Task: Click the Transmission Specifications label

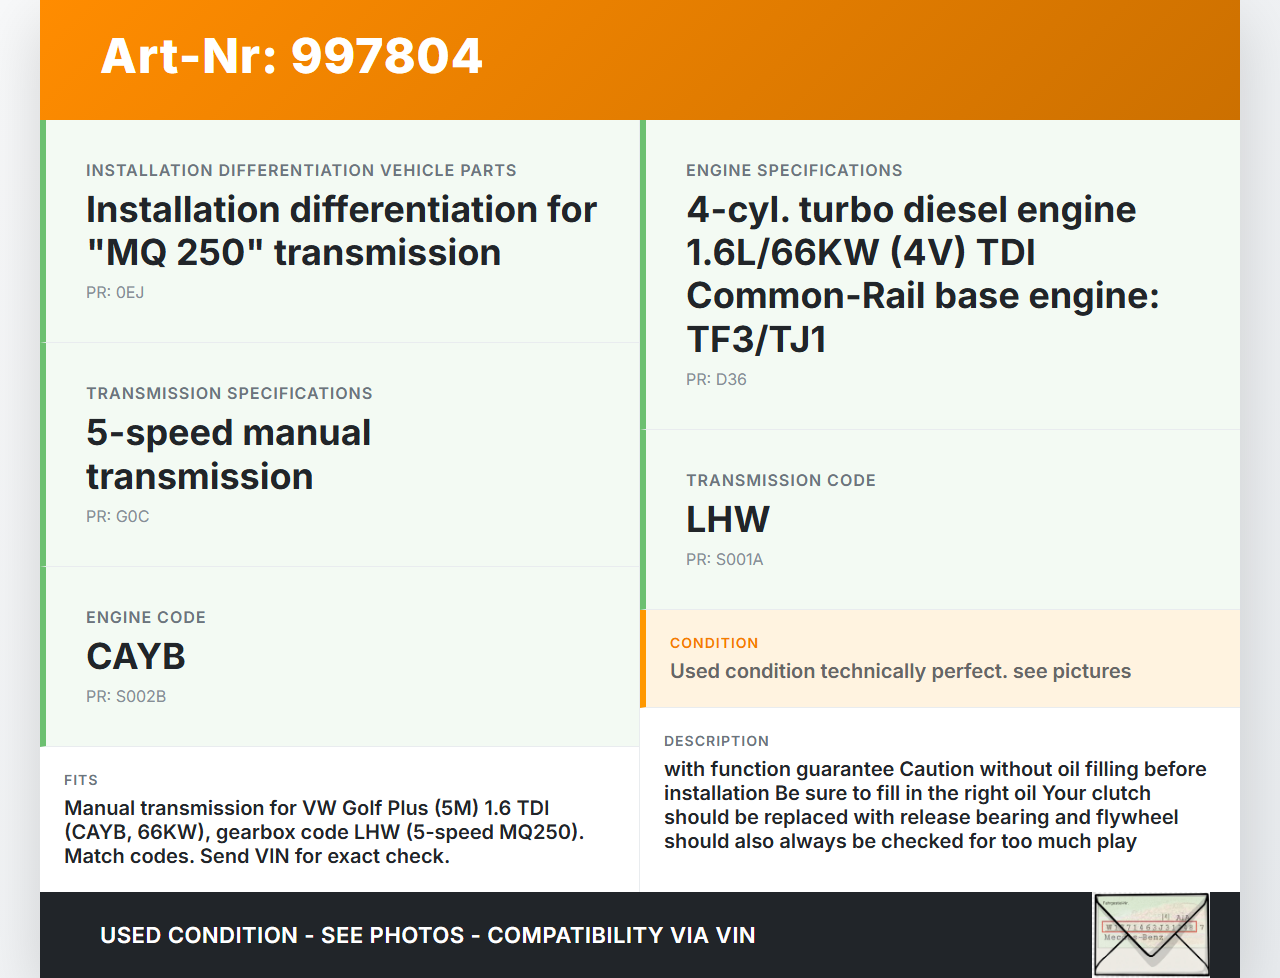Action: pyautogui.click(x=229, y=394)
